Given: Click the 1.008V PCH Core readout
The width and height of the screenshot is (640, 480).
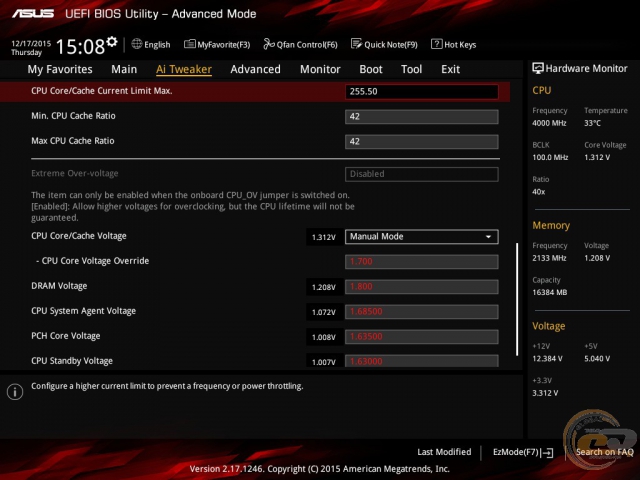Looking at the screenshot, I should [324, 337].
